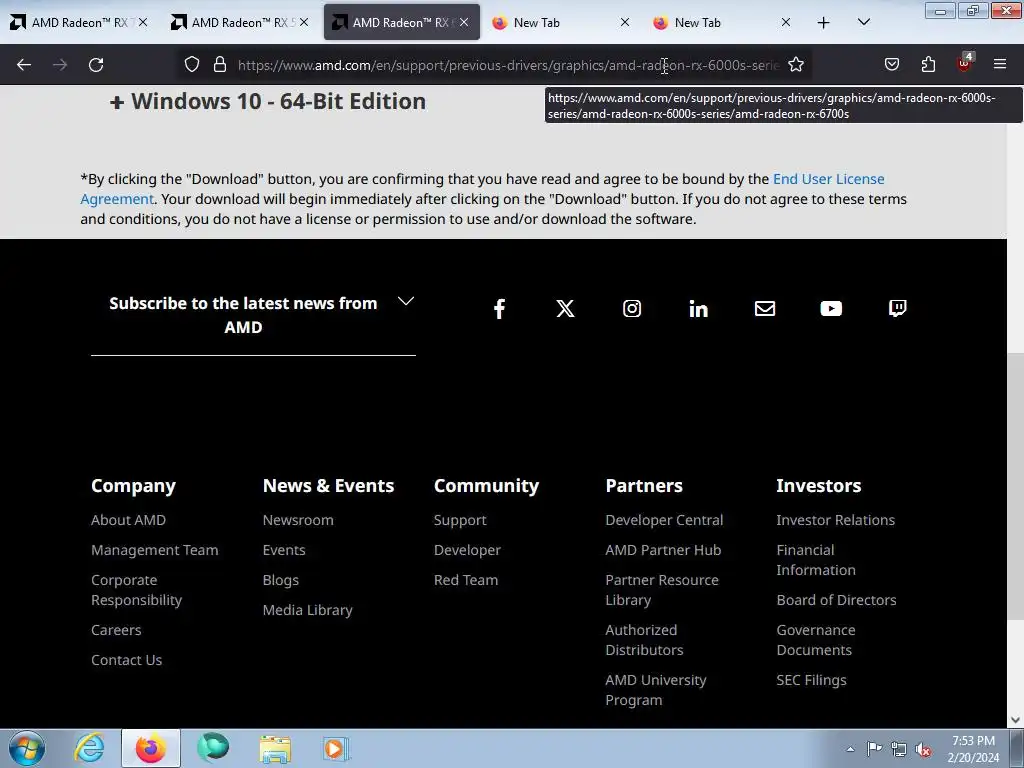Open AMD YouTube channel icon
The image size is (1024, 768).
point(831,308)
